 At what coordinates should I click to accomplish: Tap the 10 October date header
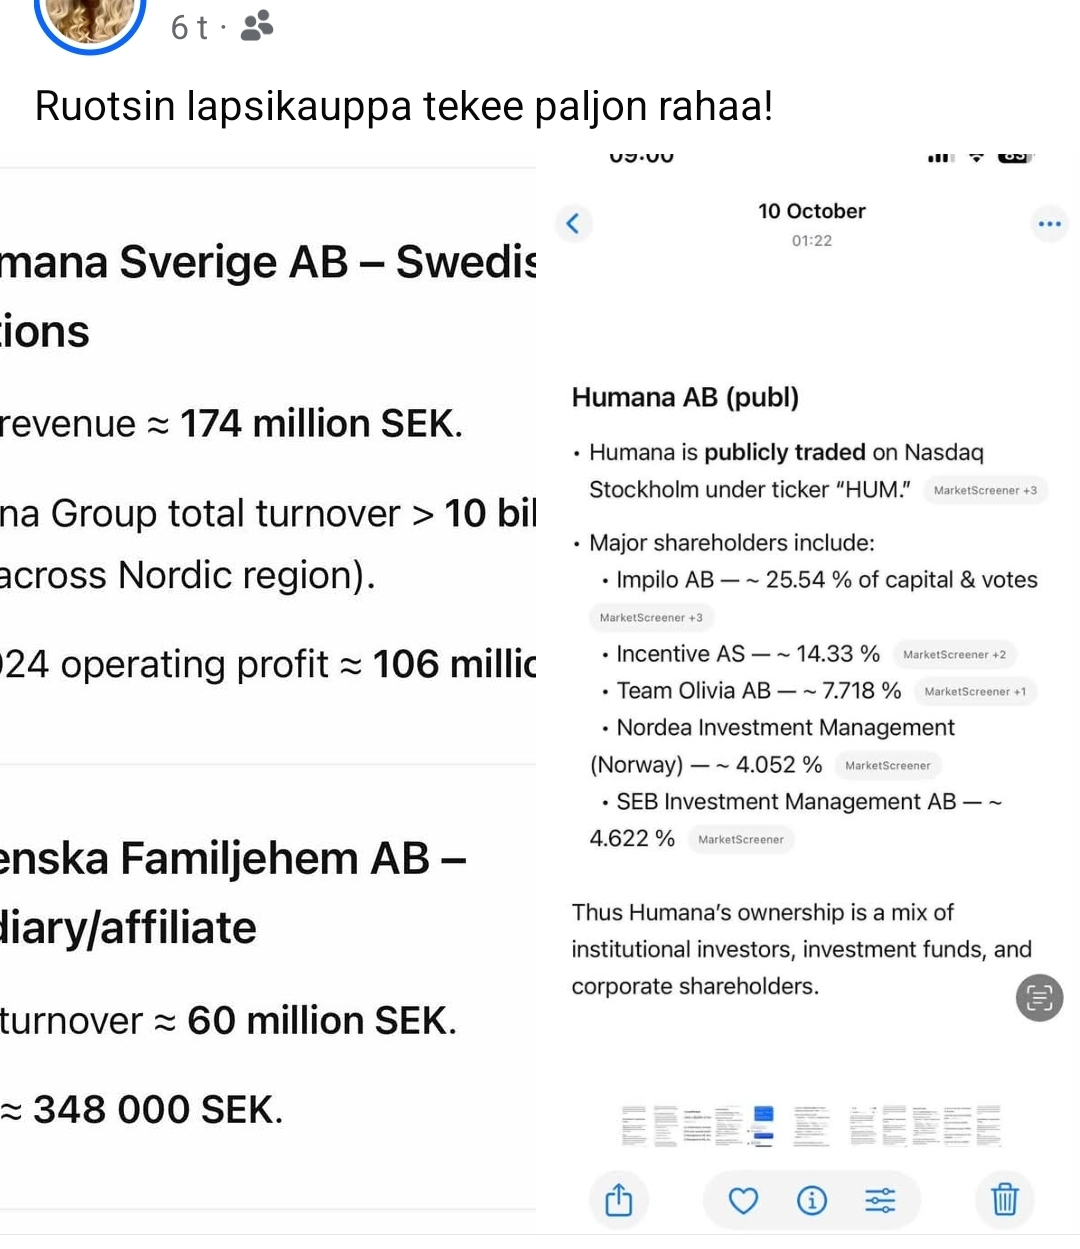click(811, 211)
